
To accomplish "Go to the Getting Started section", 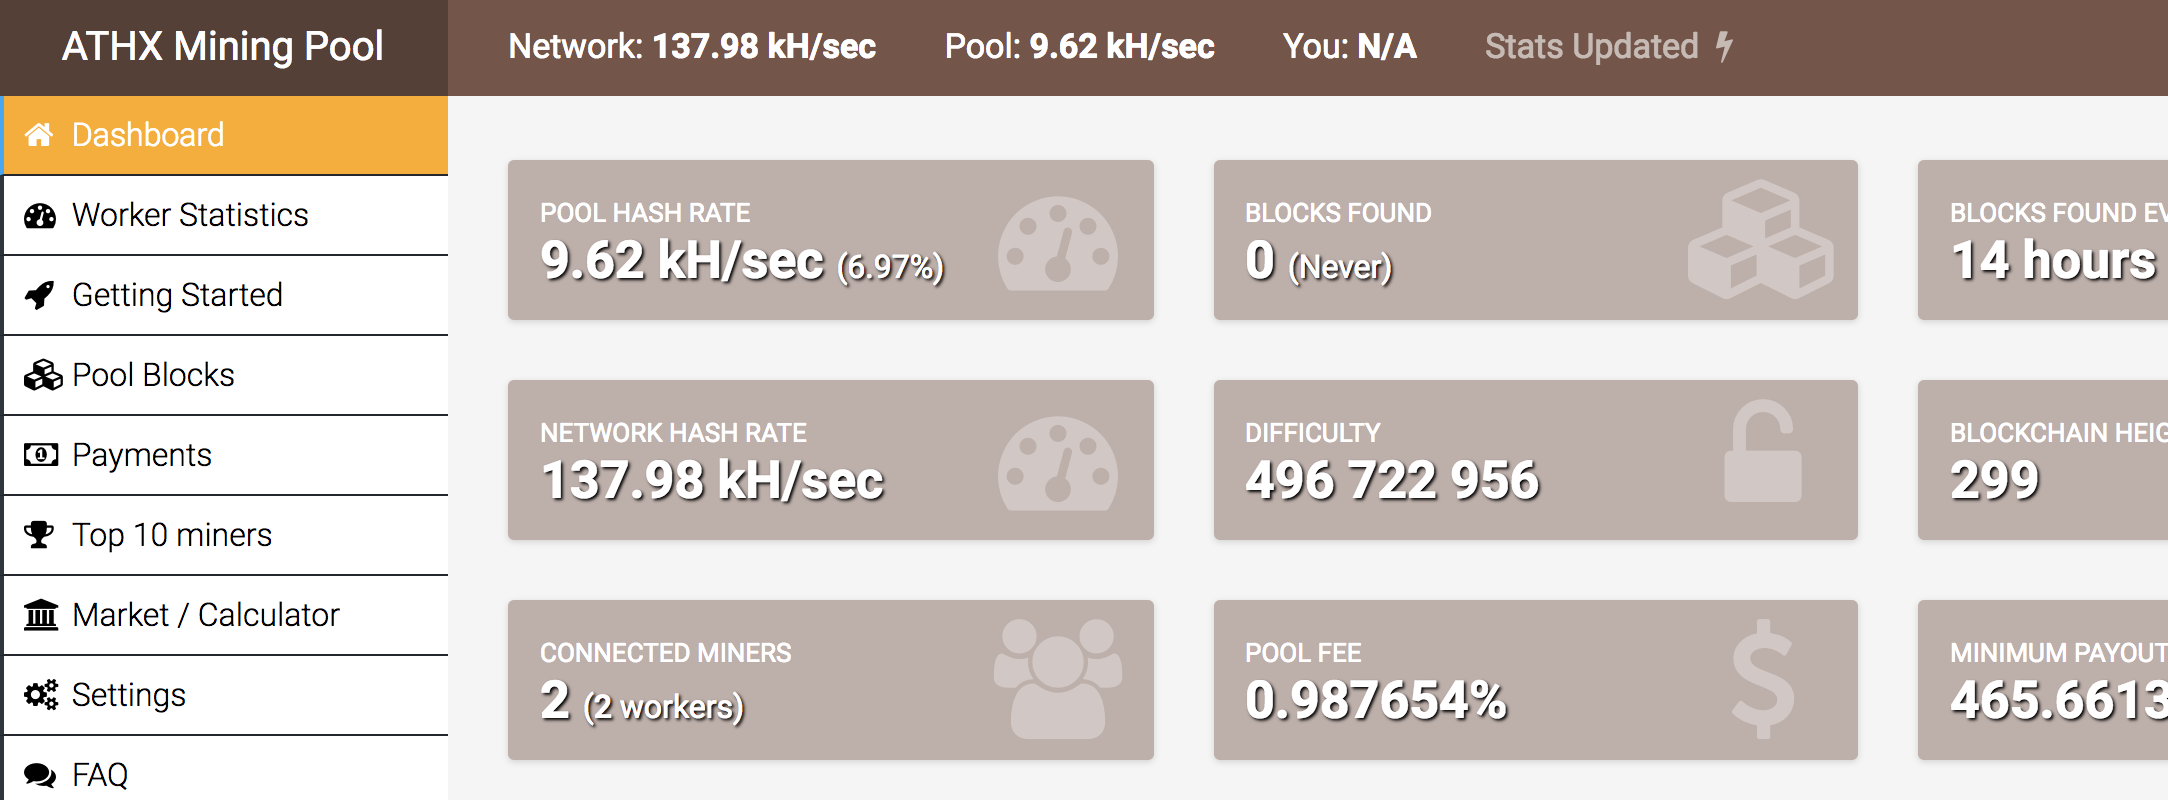I will [x=177, y=295].
